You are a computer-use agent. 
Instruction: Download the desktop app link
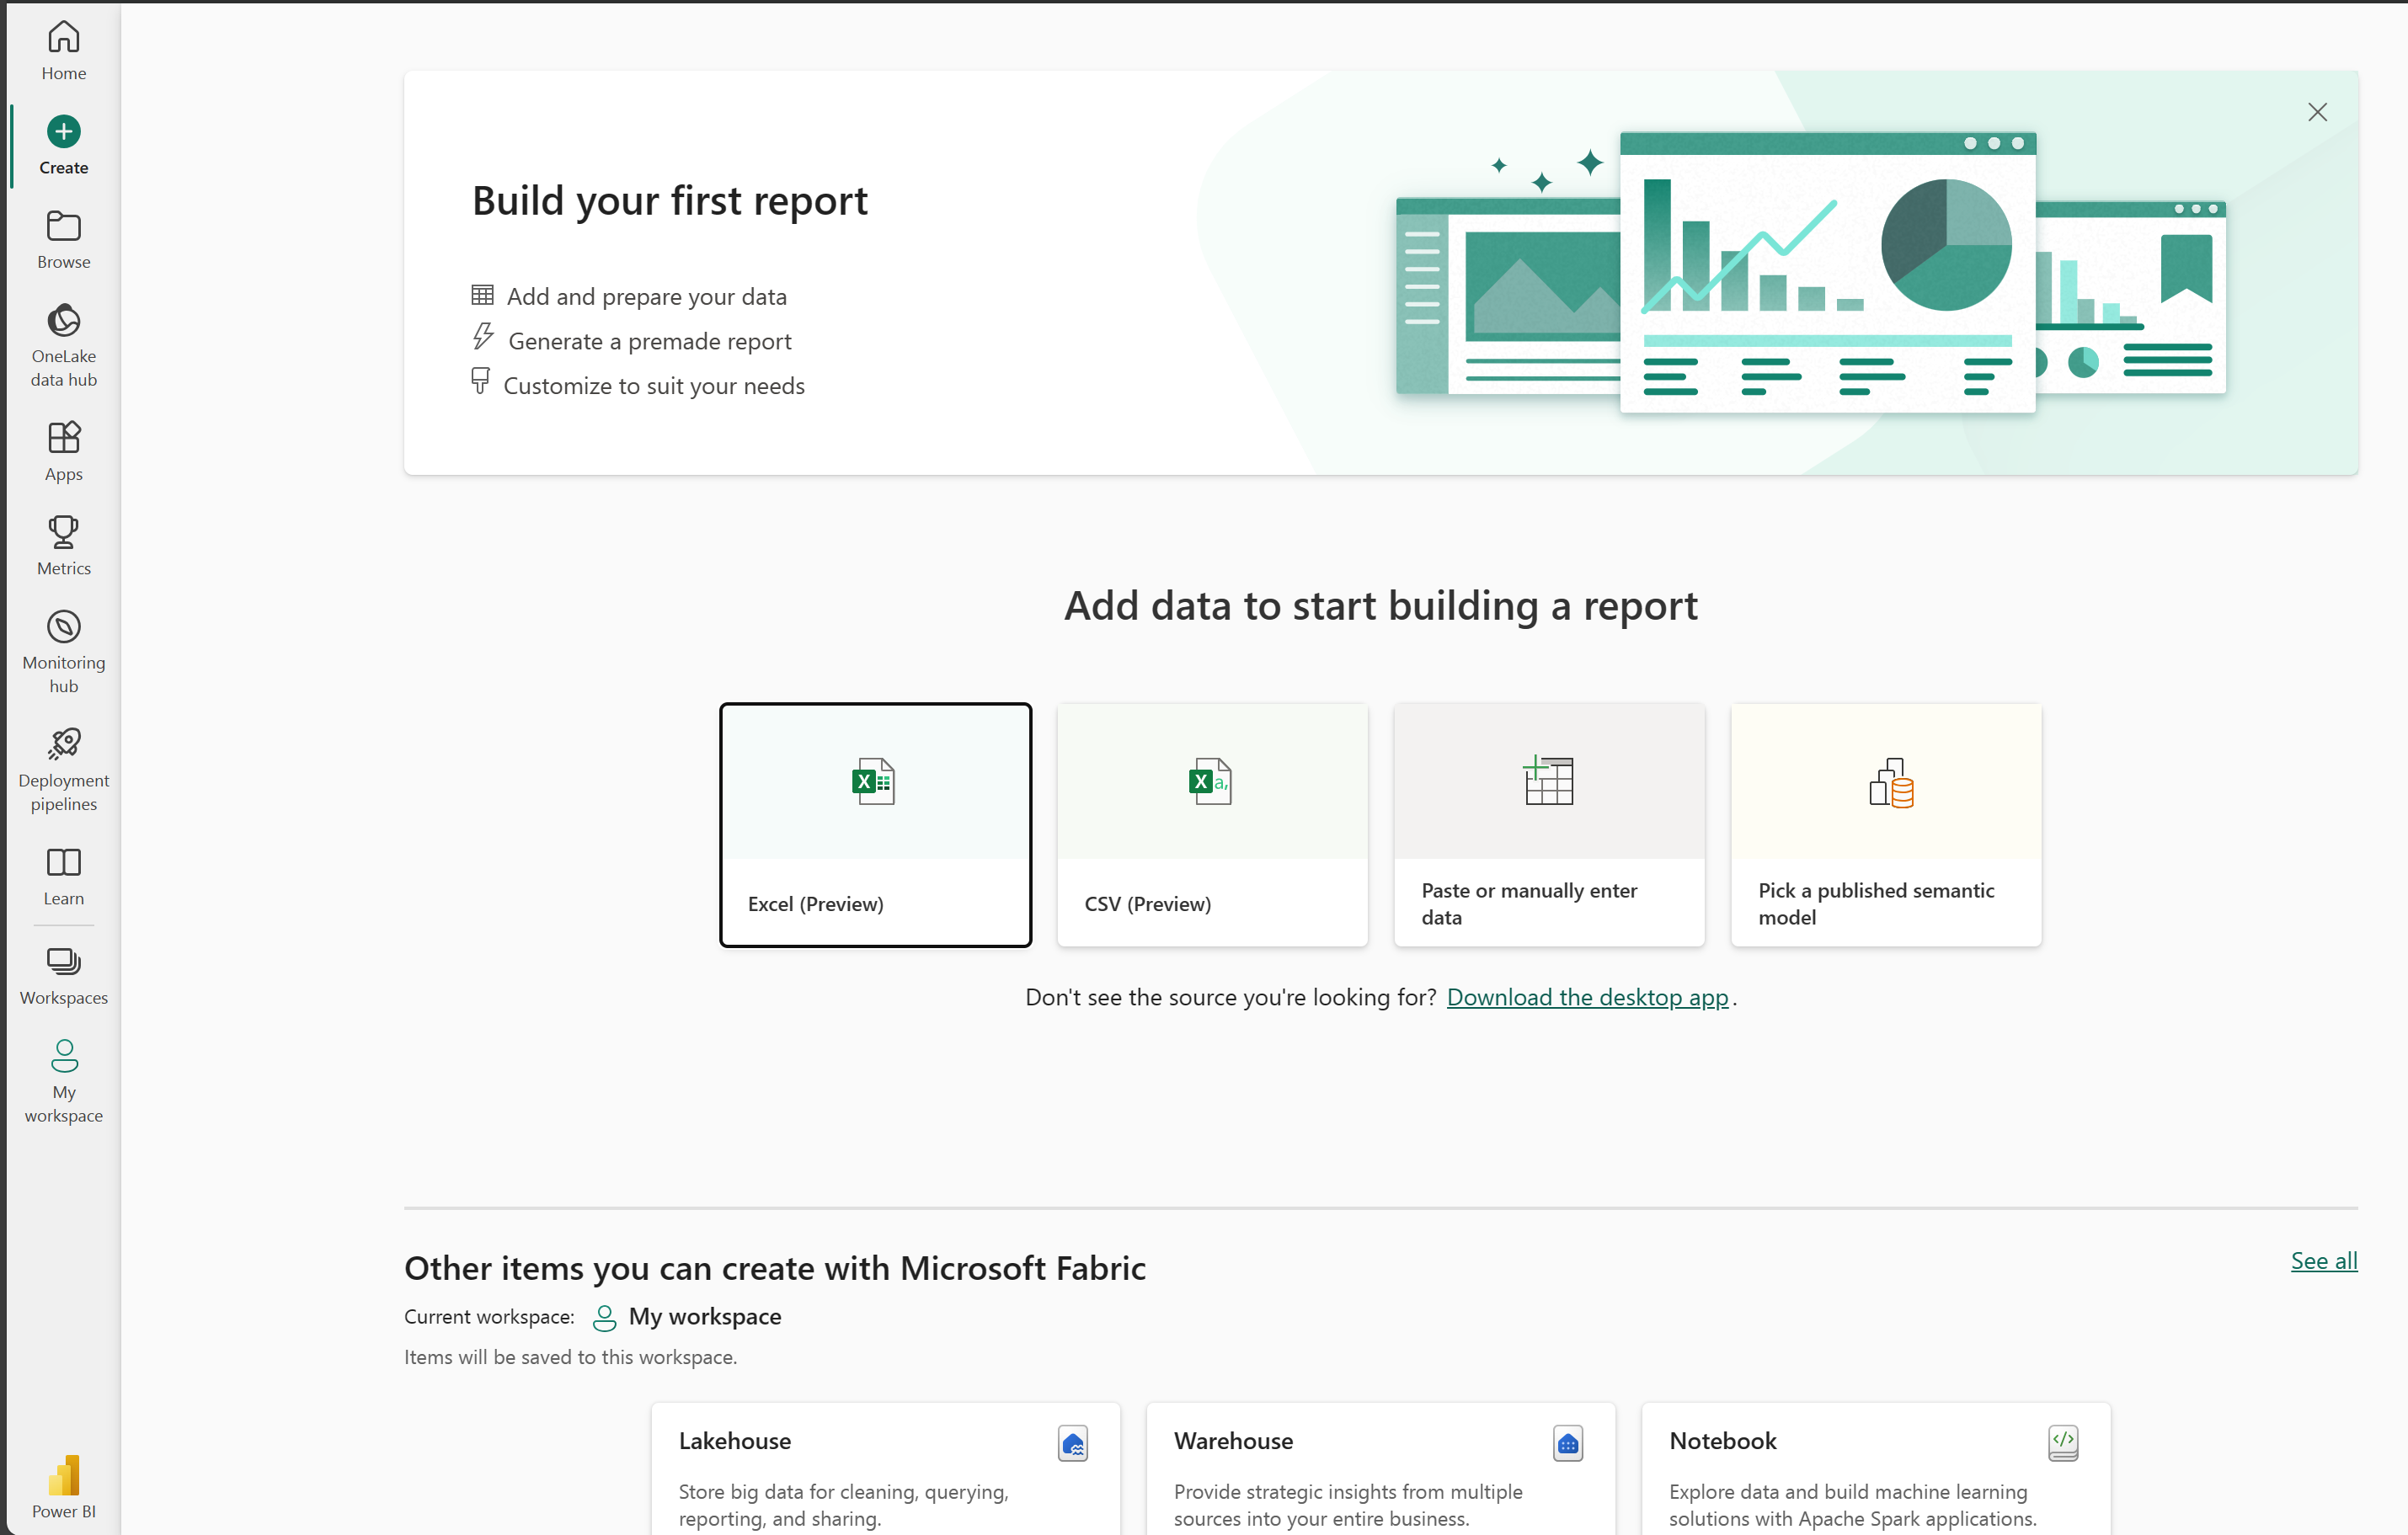click(x=1588, y=998)
